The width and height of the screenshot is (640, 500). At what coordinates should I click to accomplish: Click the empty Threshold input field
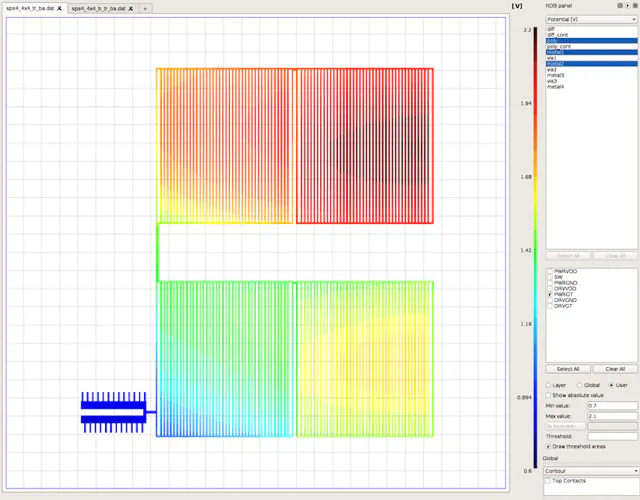pyautogui.click(x=612, y=436)
